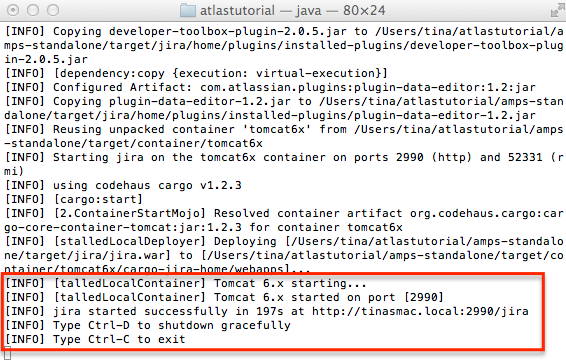Click the 'Copying developer-toolbox-plugin-2.0.5.jar' line
Image resolution: width=566 pixels, height=363 pixels.
point(284,45)
